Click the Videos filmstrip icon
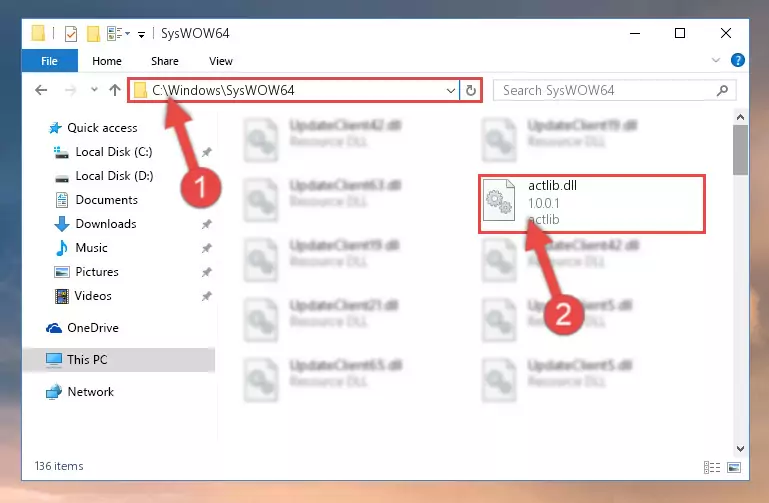This screenshot has width=769, height=503. tap(62, 296)
